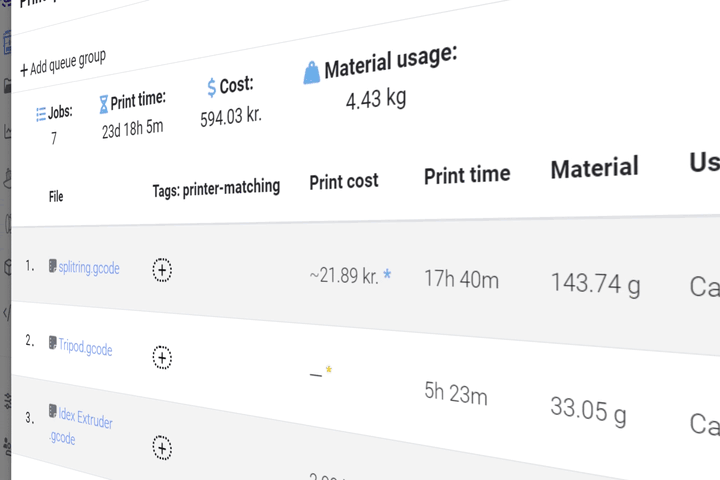
Task: Click the 4.43 kg material usage value
Action: (x=376, y=99)
